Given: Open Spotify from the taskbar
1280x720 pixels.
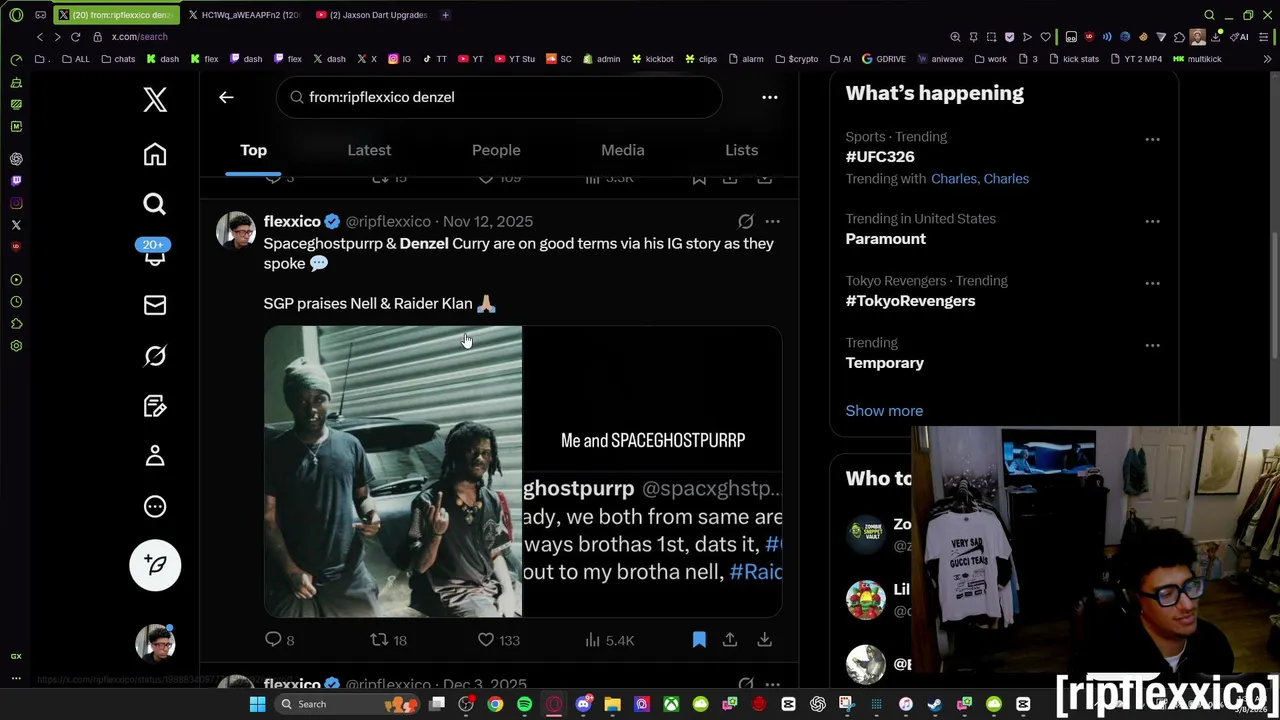Looking at the screenshot, I should click(x=524, y=704).
